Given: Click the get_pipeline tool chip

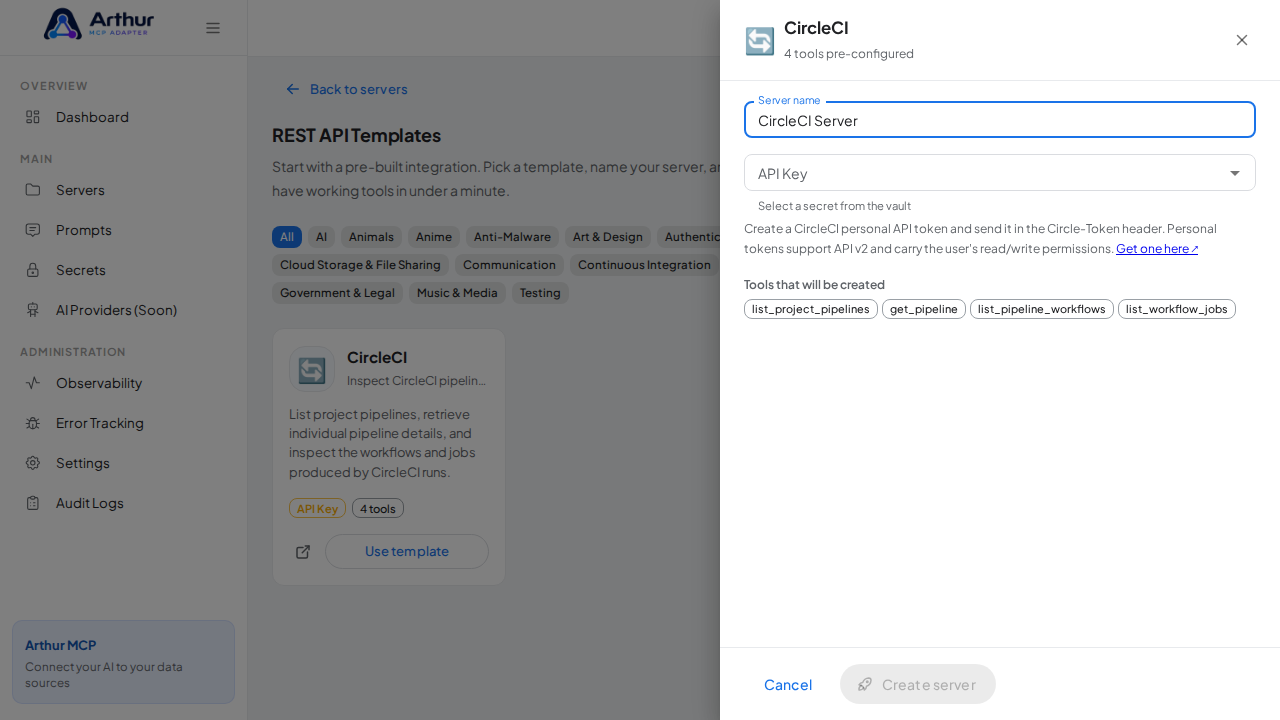Looking at the screenshot, I should pyautogui.click(x=924, y=309).
